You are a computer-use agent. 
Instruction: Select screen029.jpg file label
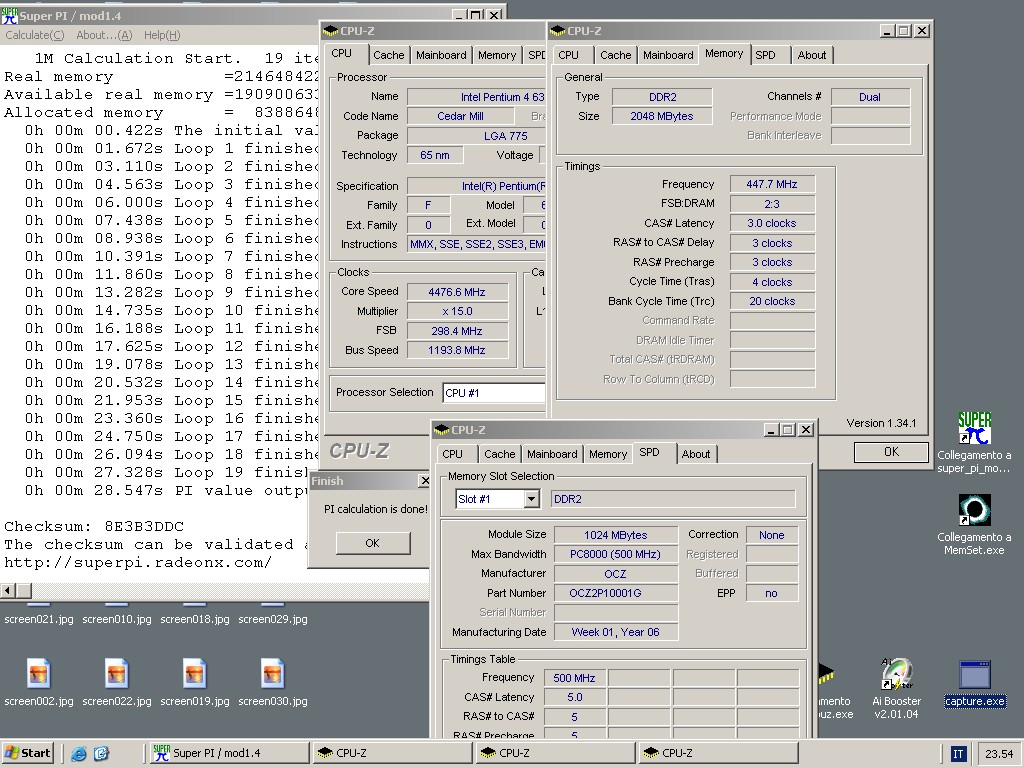[x=272, y=619]
